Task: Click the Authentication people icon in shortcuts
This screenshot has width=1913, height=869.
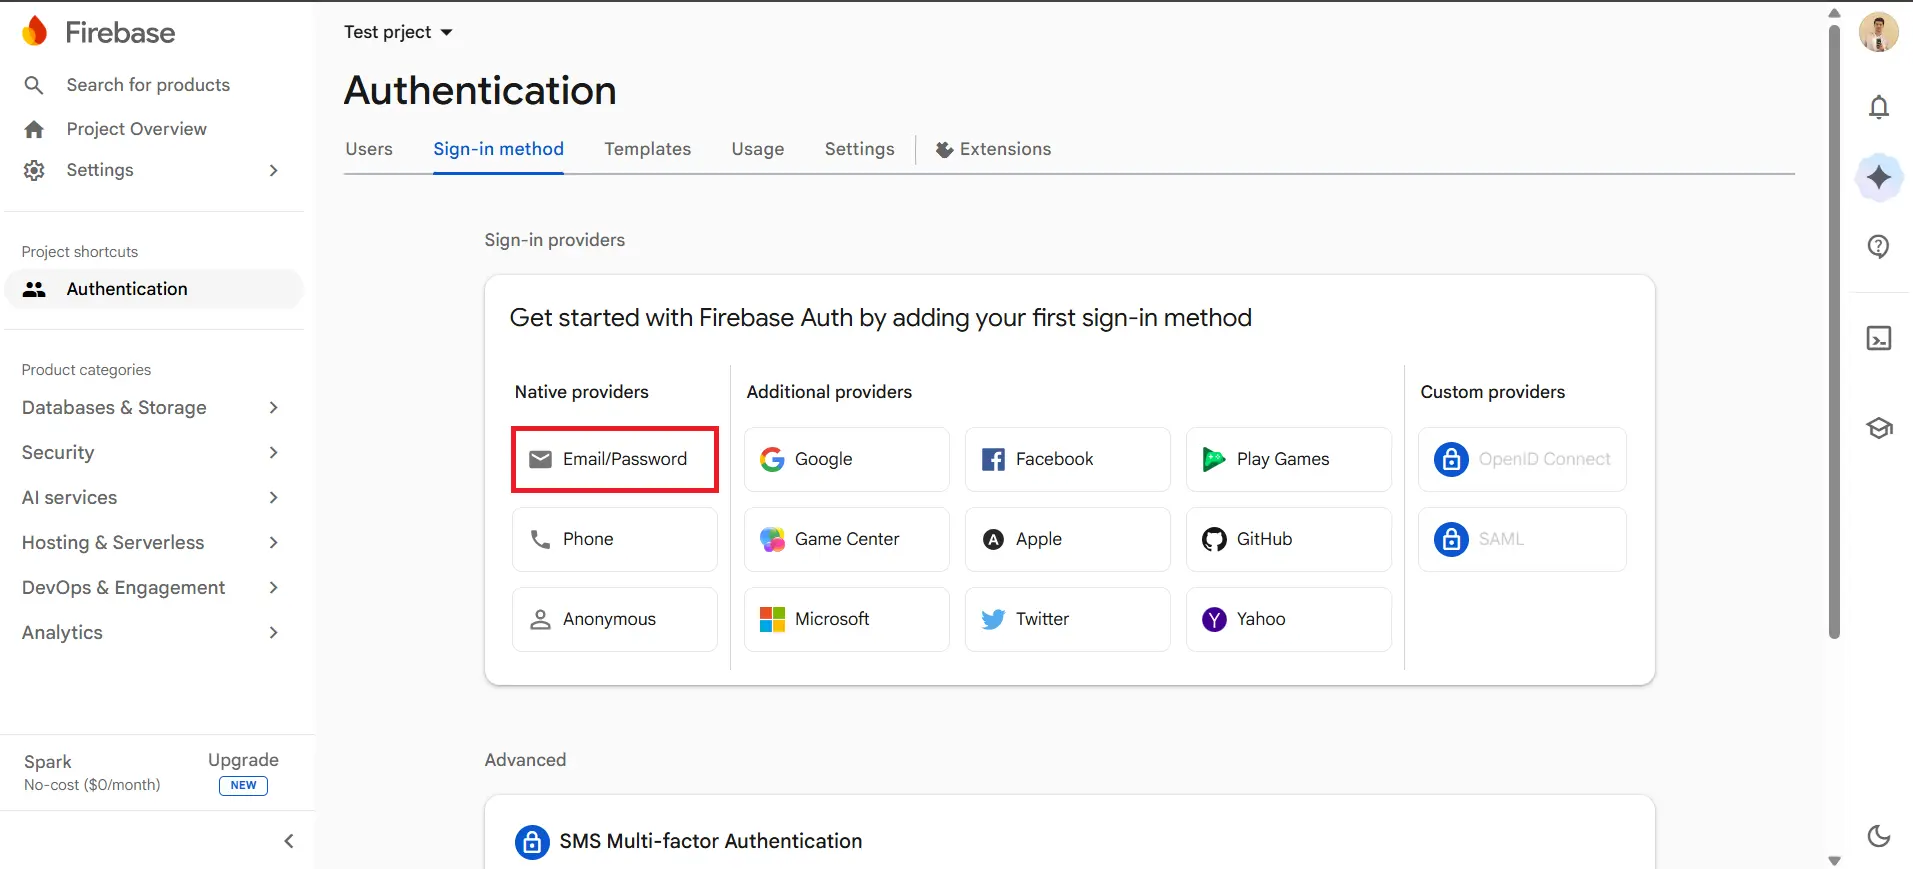Action: [x=34, y=289]
